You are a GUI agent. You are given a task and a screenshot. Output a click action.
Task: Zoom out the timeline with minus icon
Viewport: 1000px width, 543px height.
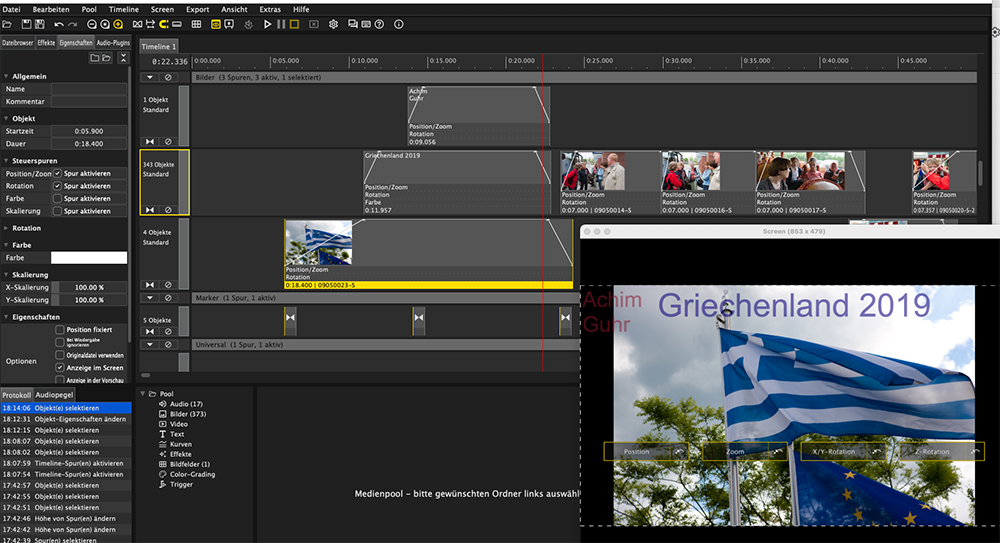pyautogui.click(x=92, y=24)
